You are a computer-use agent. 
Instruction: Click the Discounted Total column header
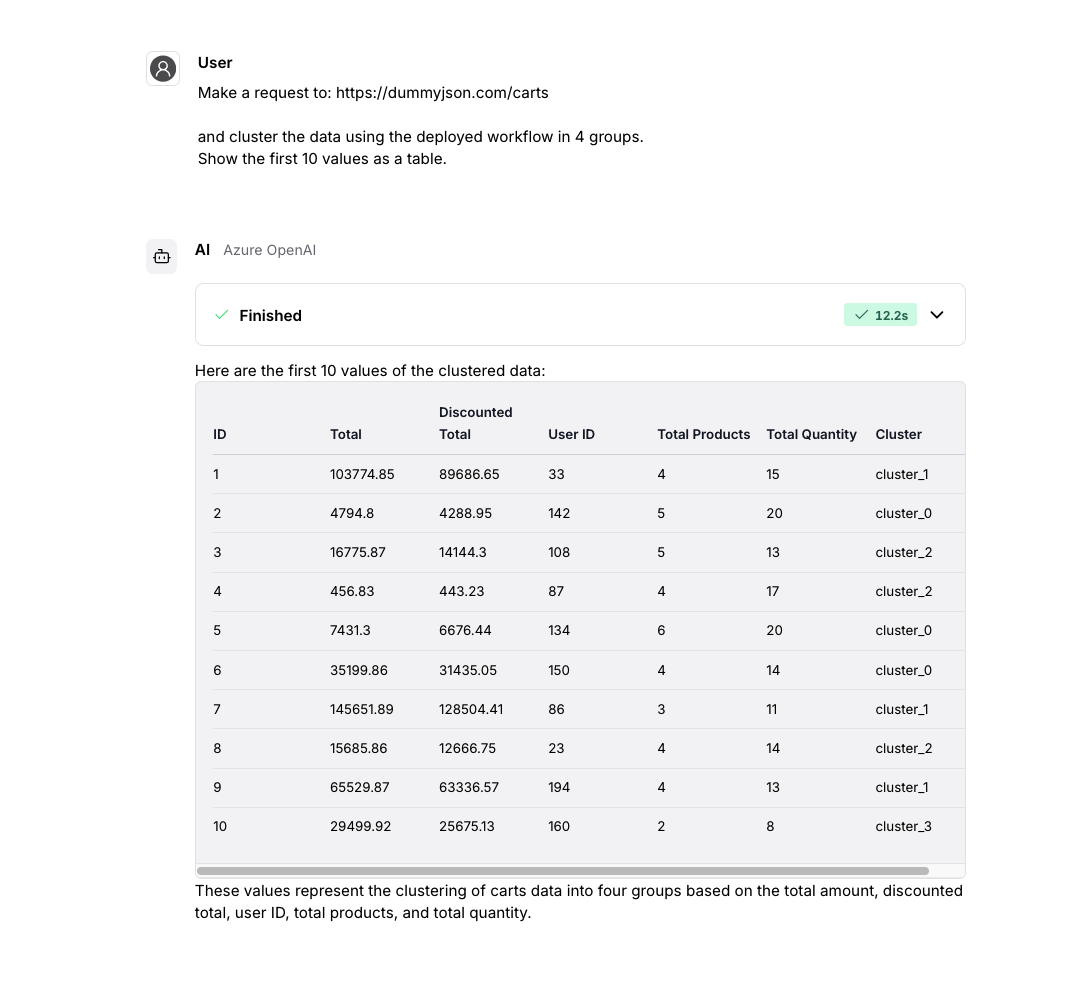pos(476,423)
